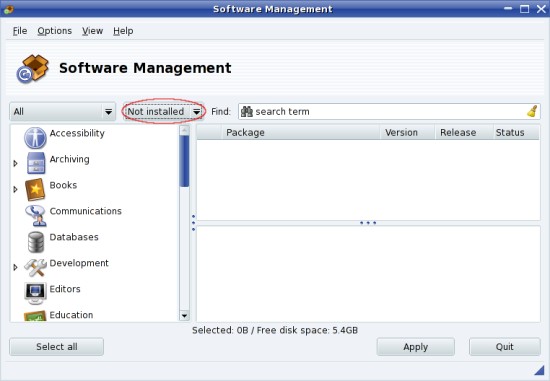This screenshot has height=381, width=550.
Task: Open the All package group dropdown
Action: tap(62, 112)
